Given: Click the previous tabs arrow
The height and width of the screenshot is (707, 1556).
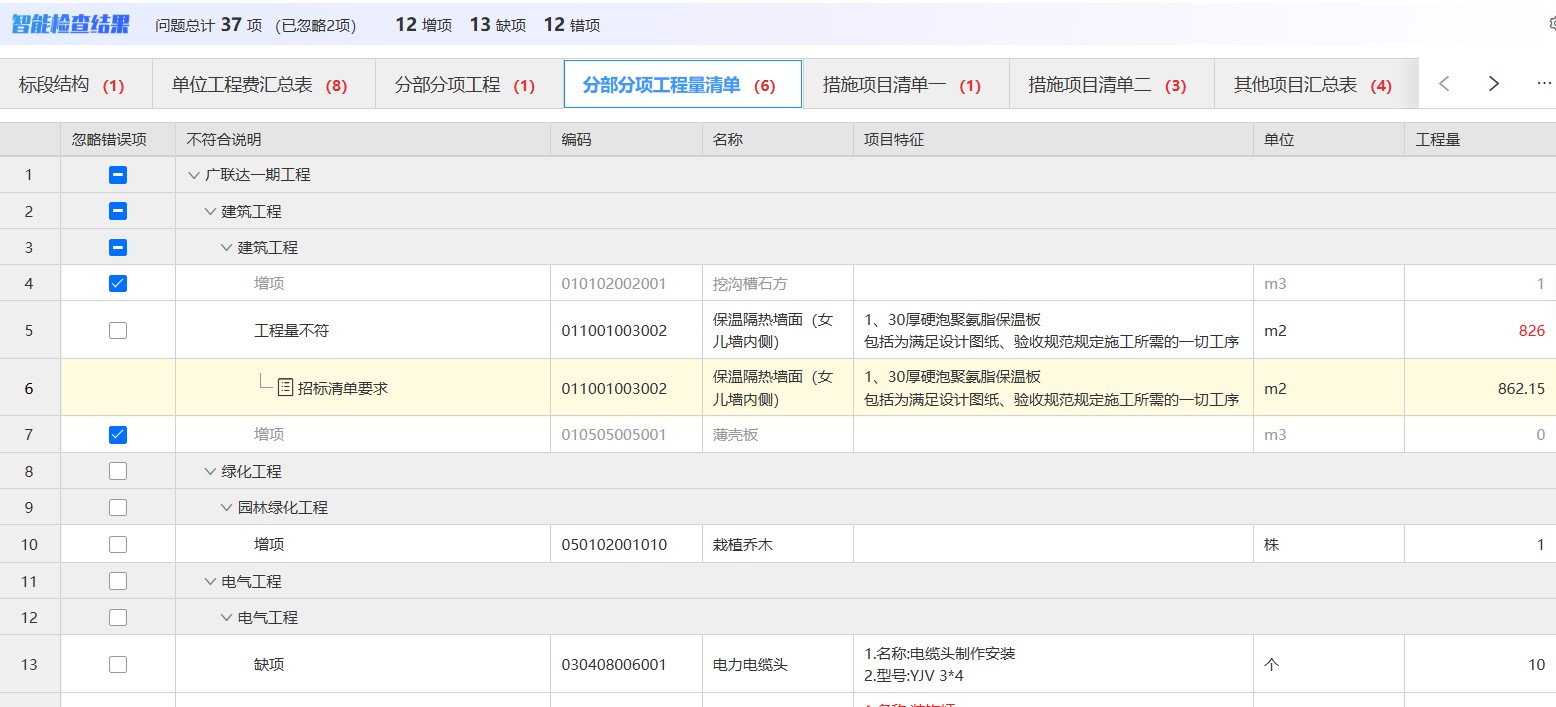Looking at the screenshot, I should [1444, 84].
